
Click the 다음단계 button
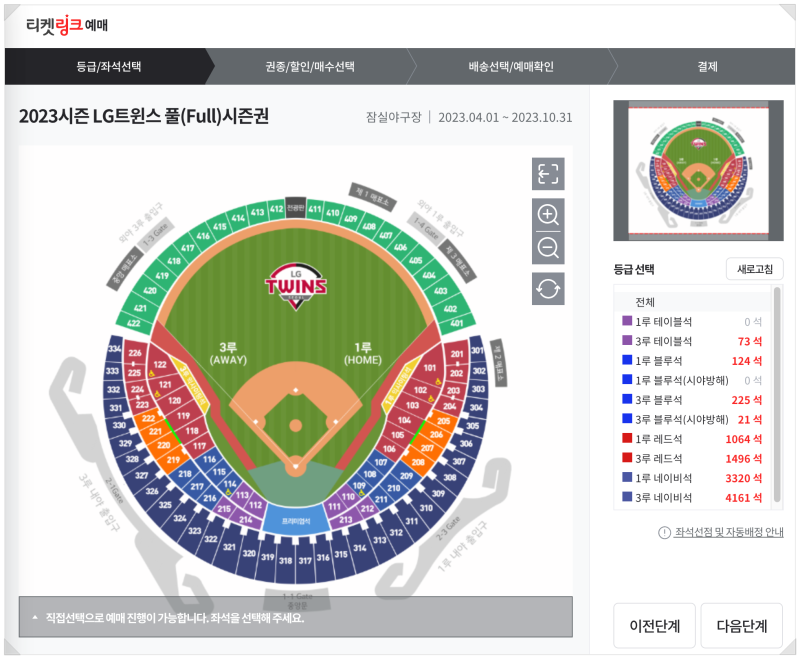tap(741, 625)
